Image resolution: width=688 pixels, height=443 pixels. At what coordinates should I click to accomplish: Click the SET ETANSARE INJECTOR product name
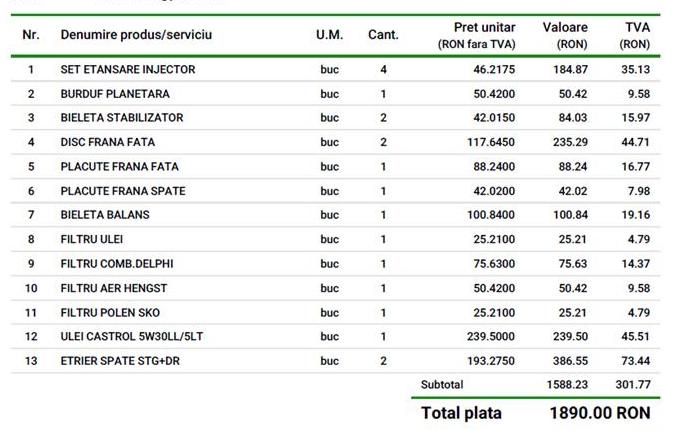(x=127, y=70)
